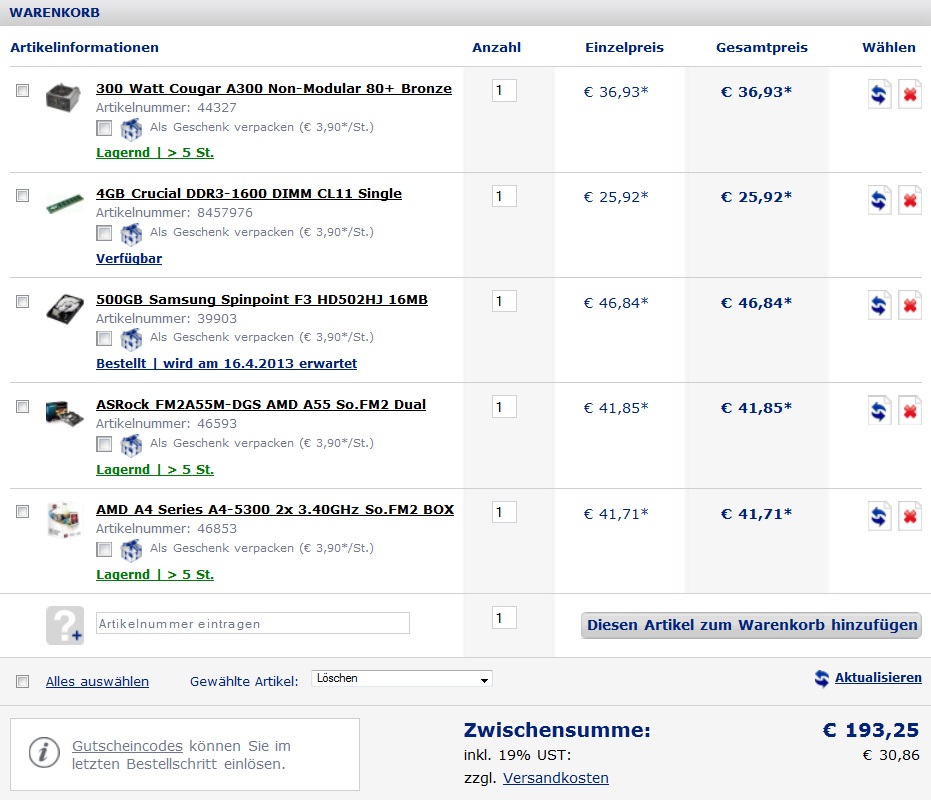Click the Aktualisieren refresh arrows icon
The width and height of the screenshot is (931, 800).
point(822,678)
